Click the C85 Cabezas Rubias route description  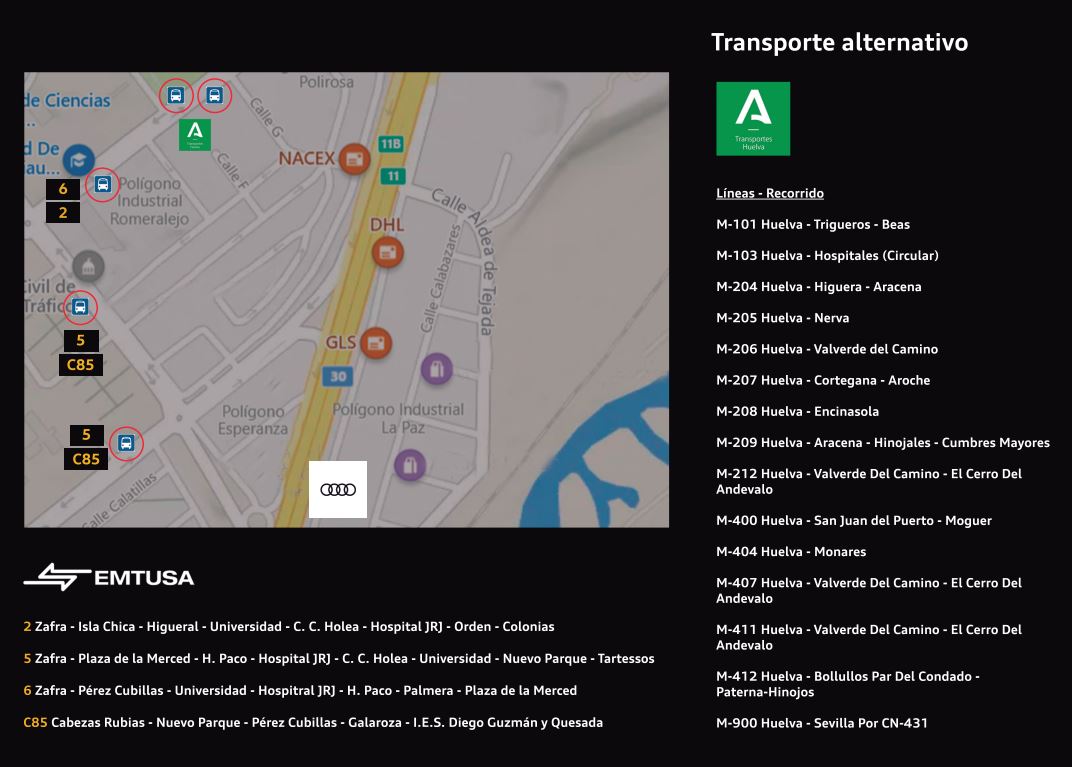313,723
